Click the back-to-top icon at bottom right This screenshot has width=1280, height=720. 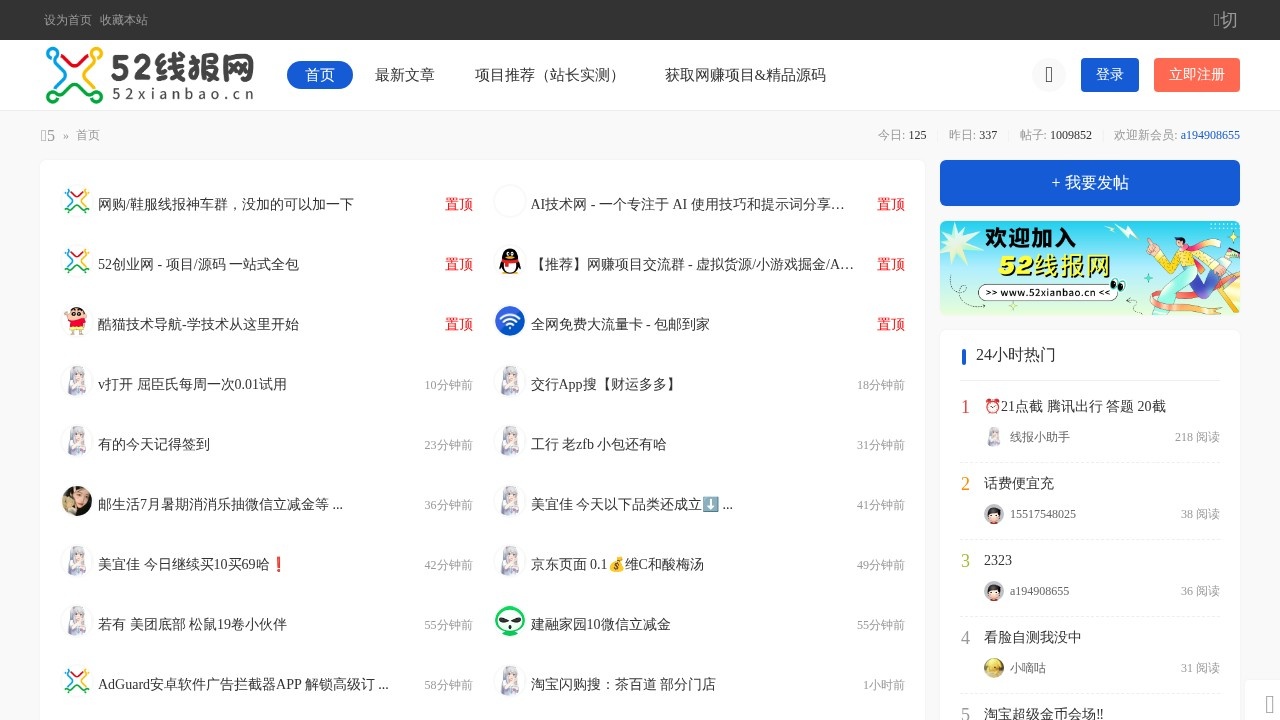[1269, 704]
